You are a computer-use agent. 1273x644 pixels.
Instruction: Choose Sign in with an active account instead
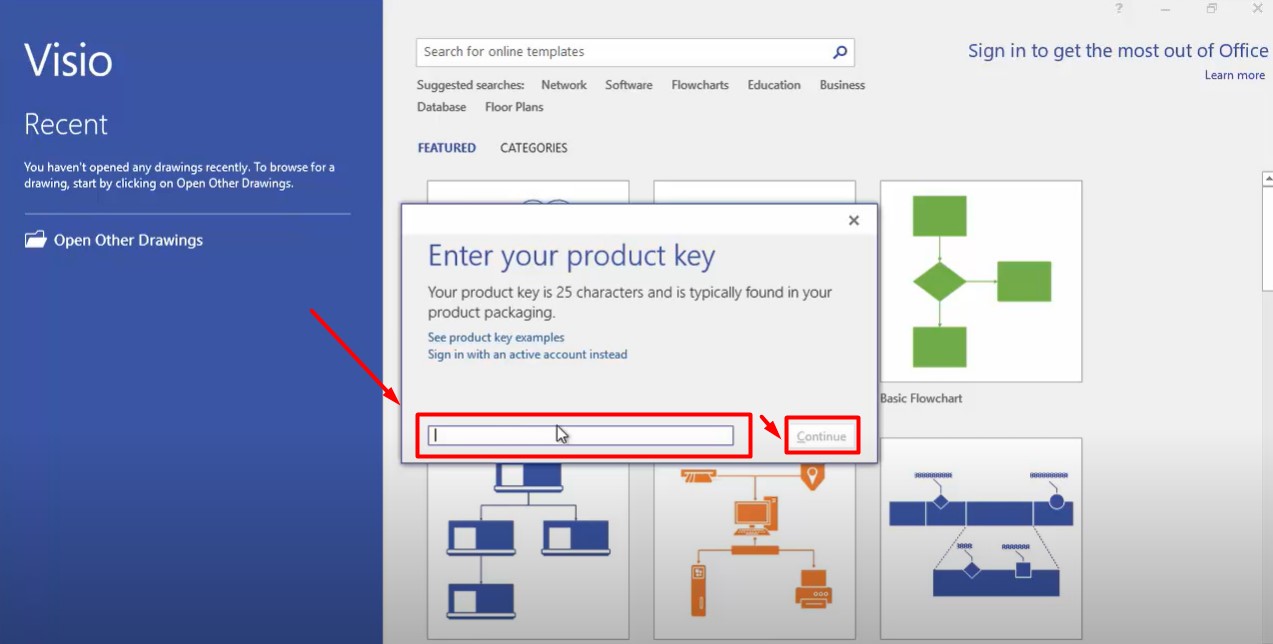coord(528,354)
